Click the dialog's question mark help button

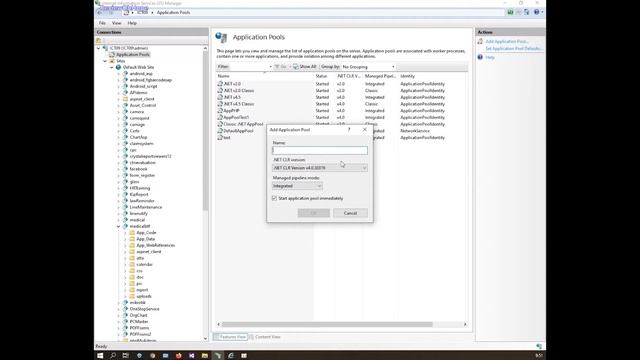pyautogui.click(x=349, y=129)
